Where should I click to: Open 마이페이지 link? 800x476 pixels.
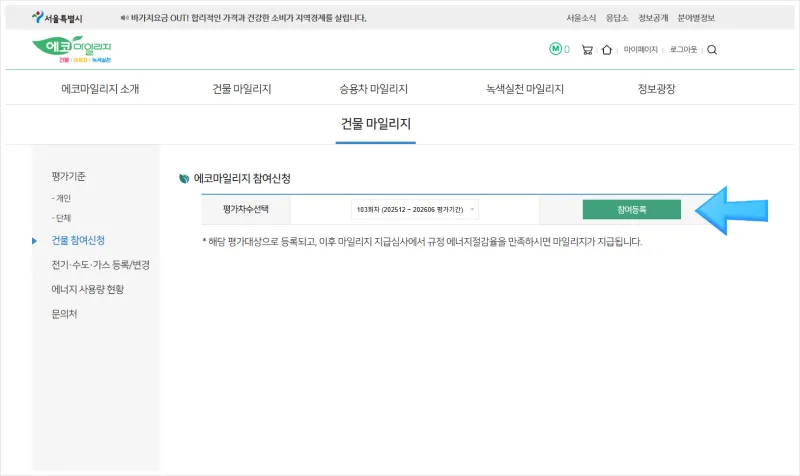pyautogui.click(x=640, y=49)
